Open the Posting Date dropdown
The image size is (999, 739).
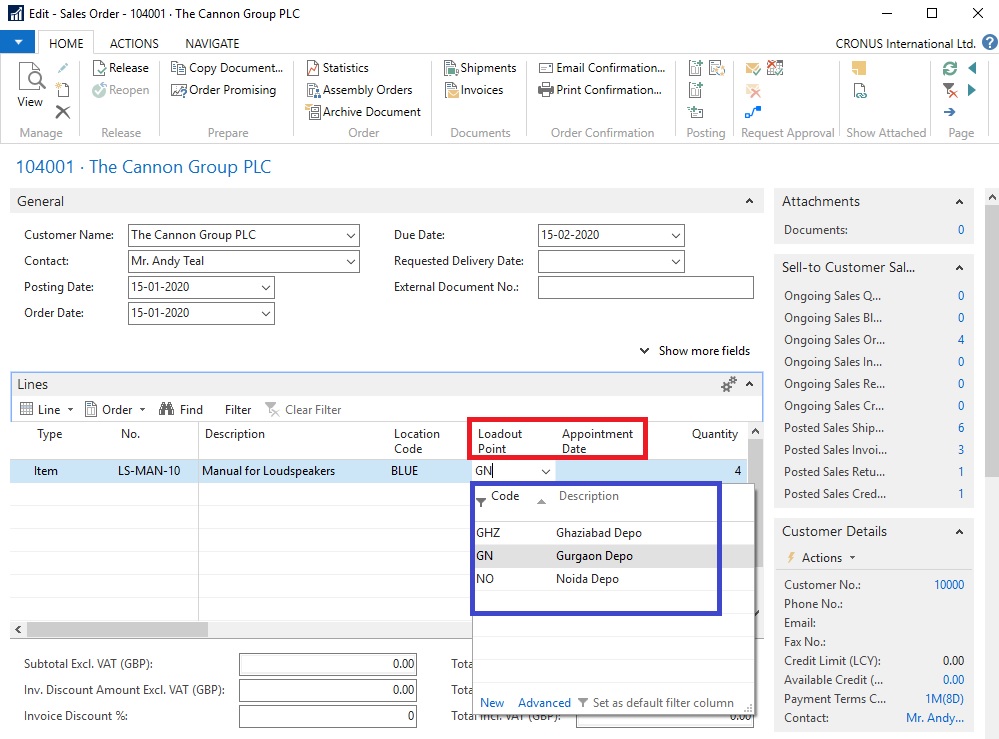[x=265, y=287]
